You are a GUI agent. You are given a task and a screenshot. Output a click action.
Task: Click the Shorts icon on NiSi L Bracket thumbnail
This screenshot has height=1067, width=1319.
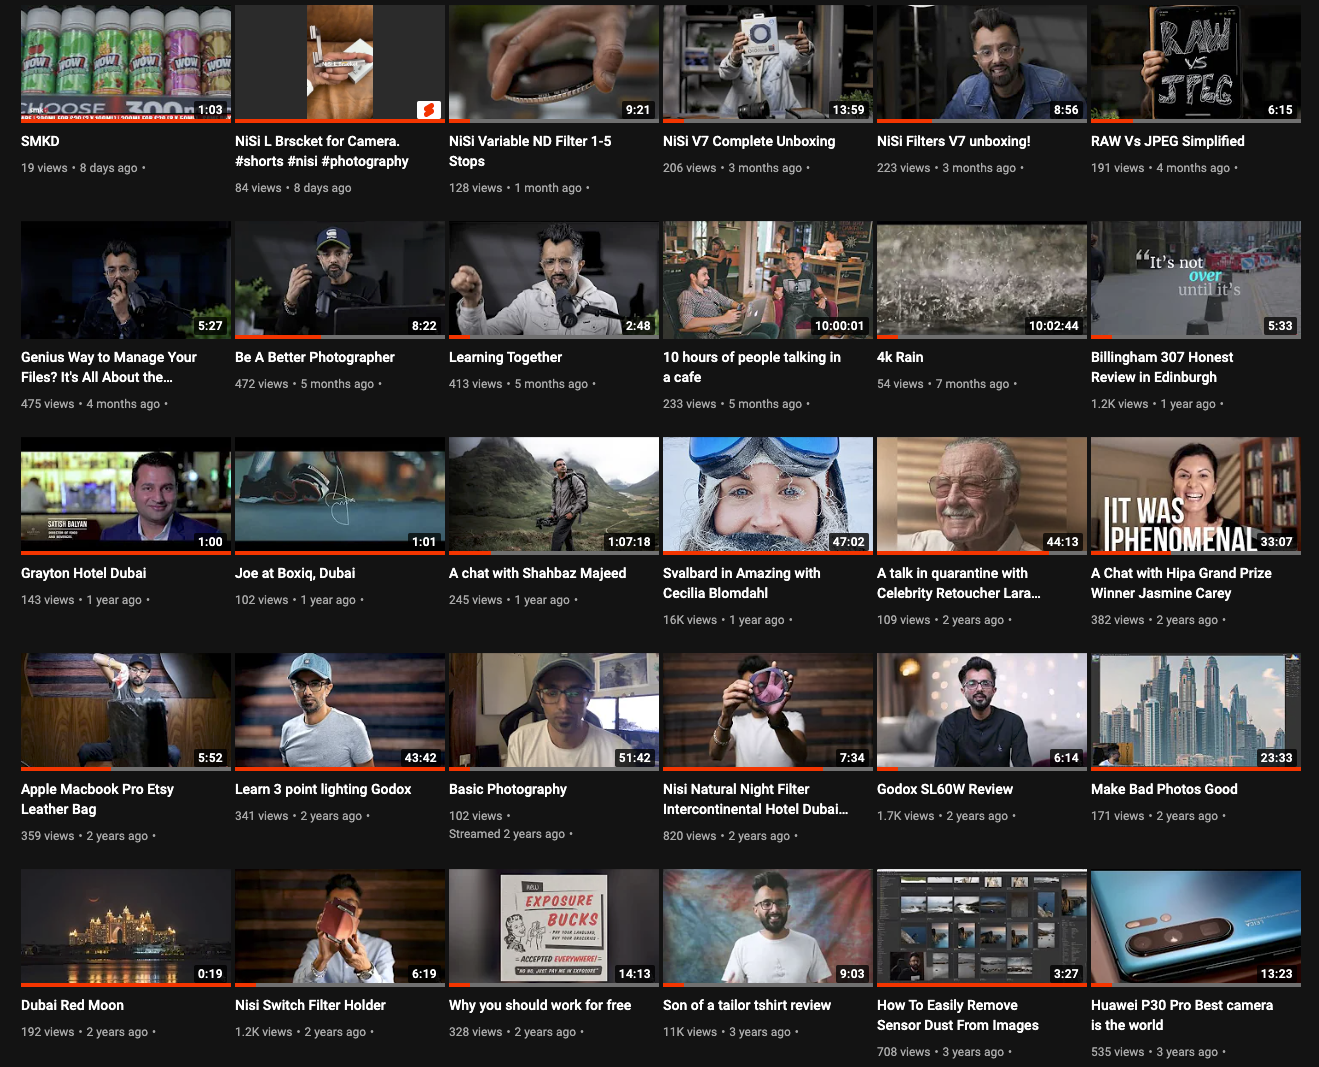click(x=428, y=110)
